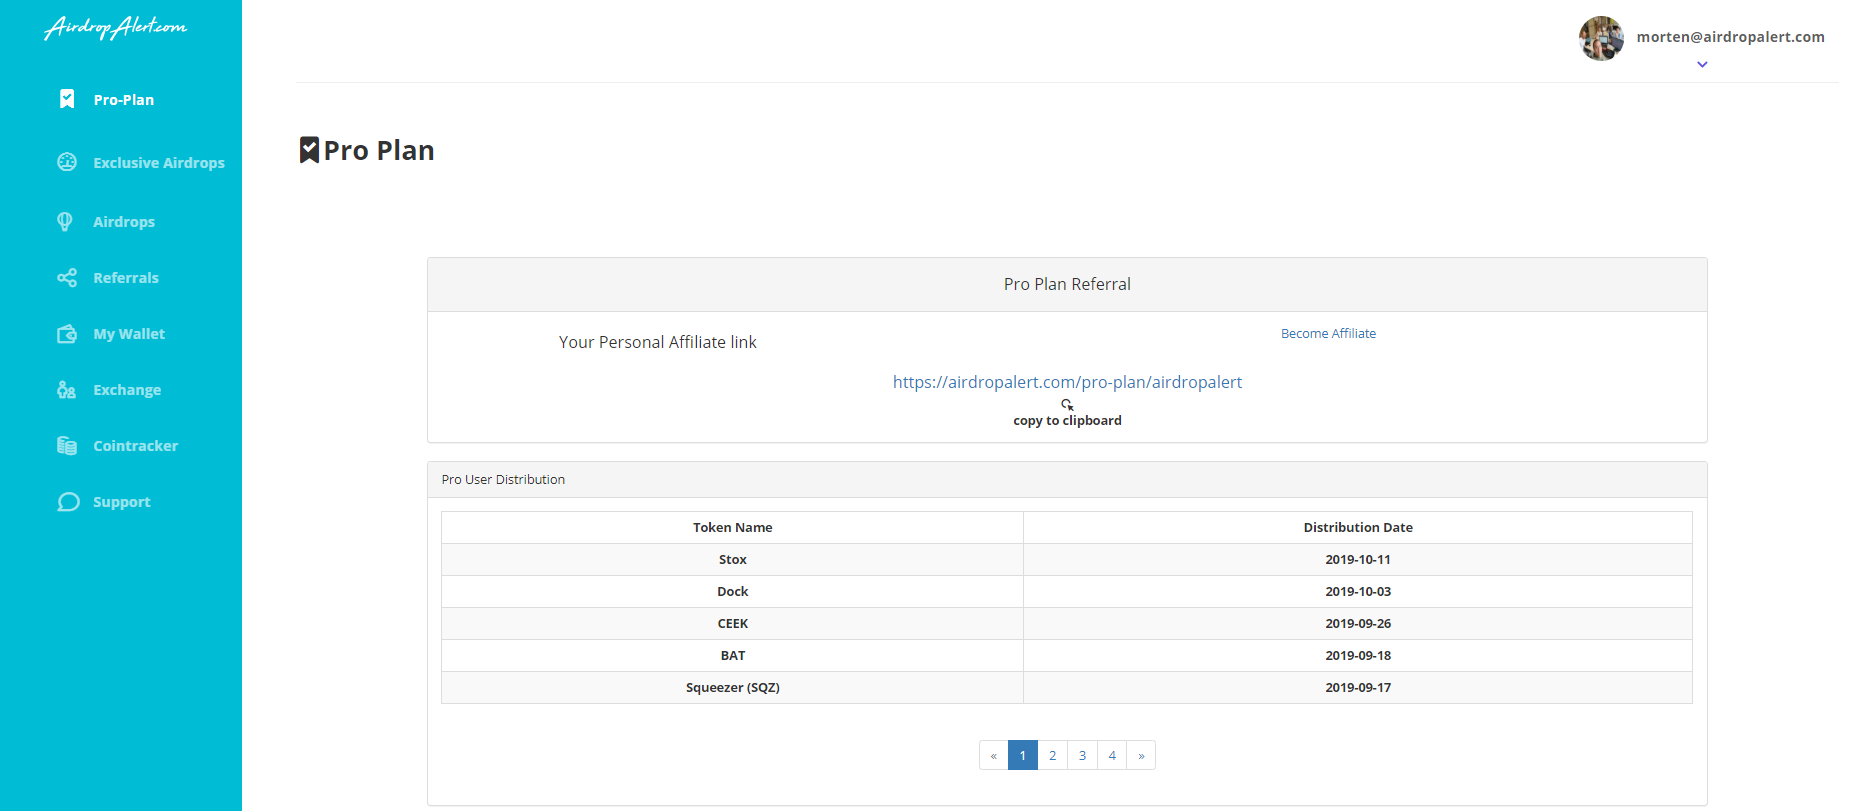Go to pagination page 4
Screen dimensions: 1852x811
1112,755
